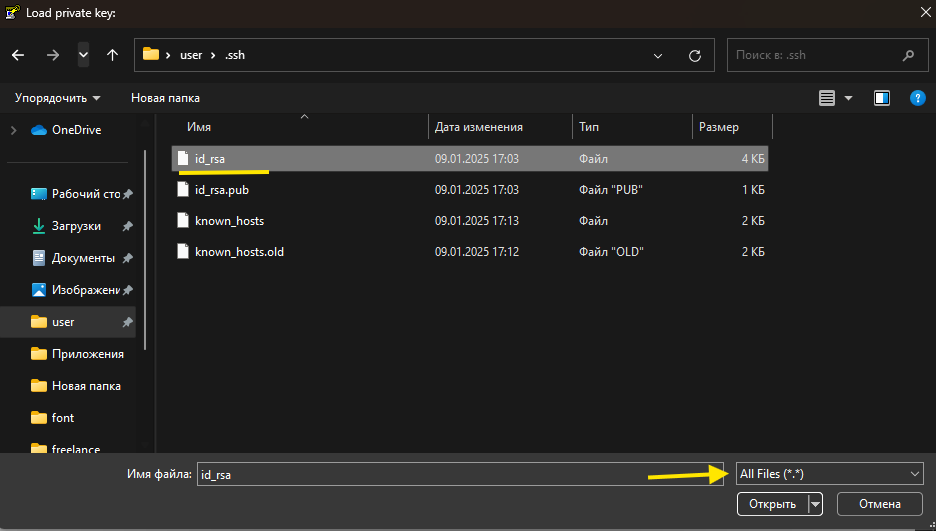Open 'Документы' in the sidebar
Screen dimensions: 936x531
(82, 258)
